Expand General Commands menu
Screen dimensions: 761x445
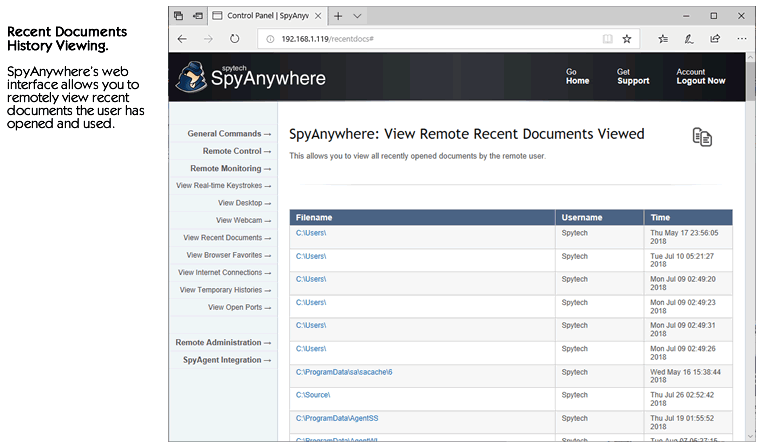click(x=229, y=133)
